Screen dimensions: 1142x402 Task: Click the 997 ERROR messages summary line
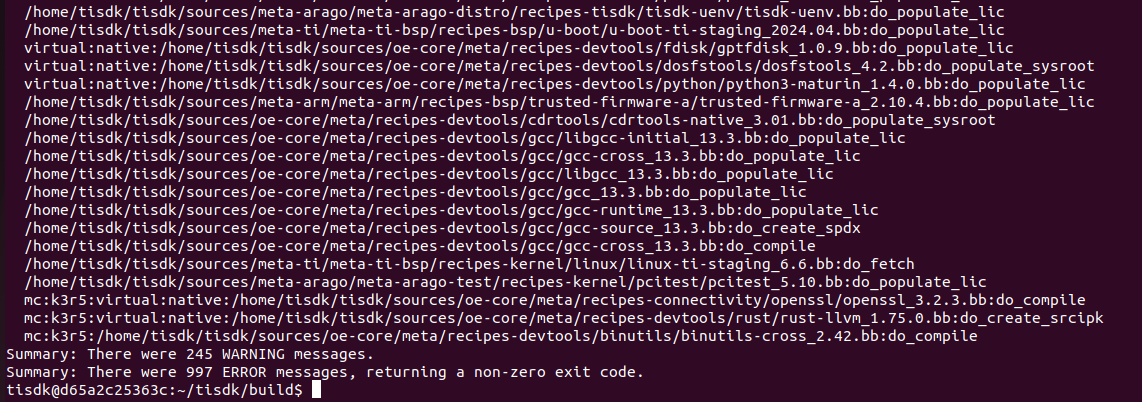point(326,372)
